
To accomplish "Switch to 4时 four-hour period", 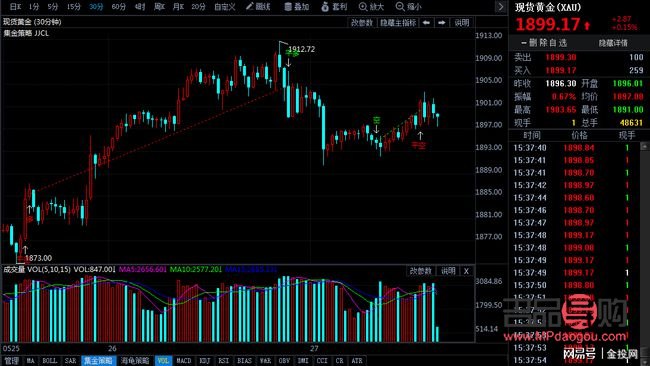I will point(140,7).
